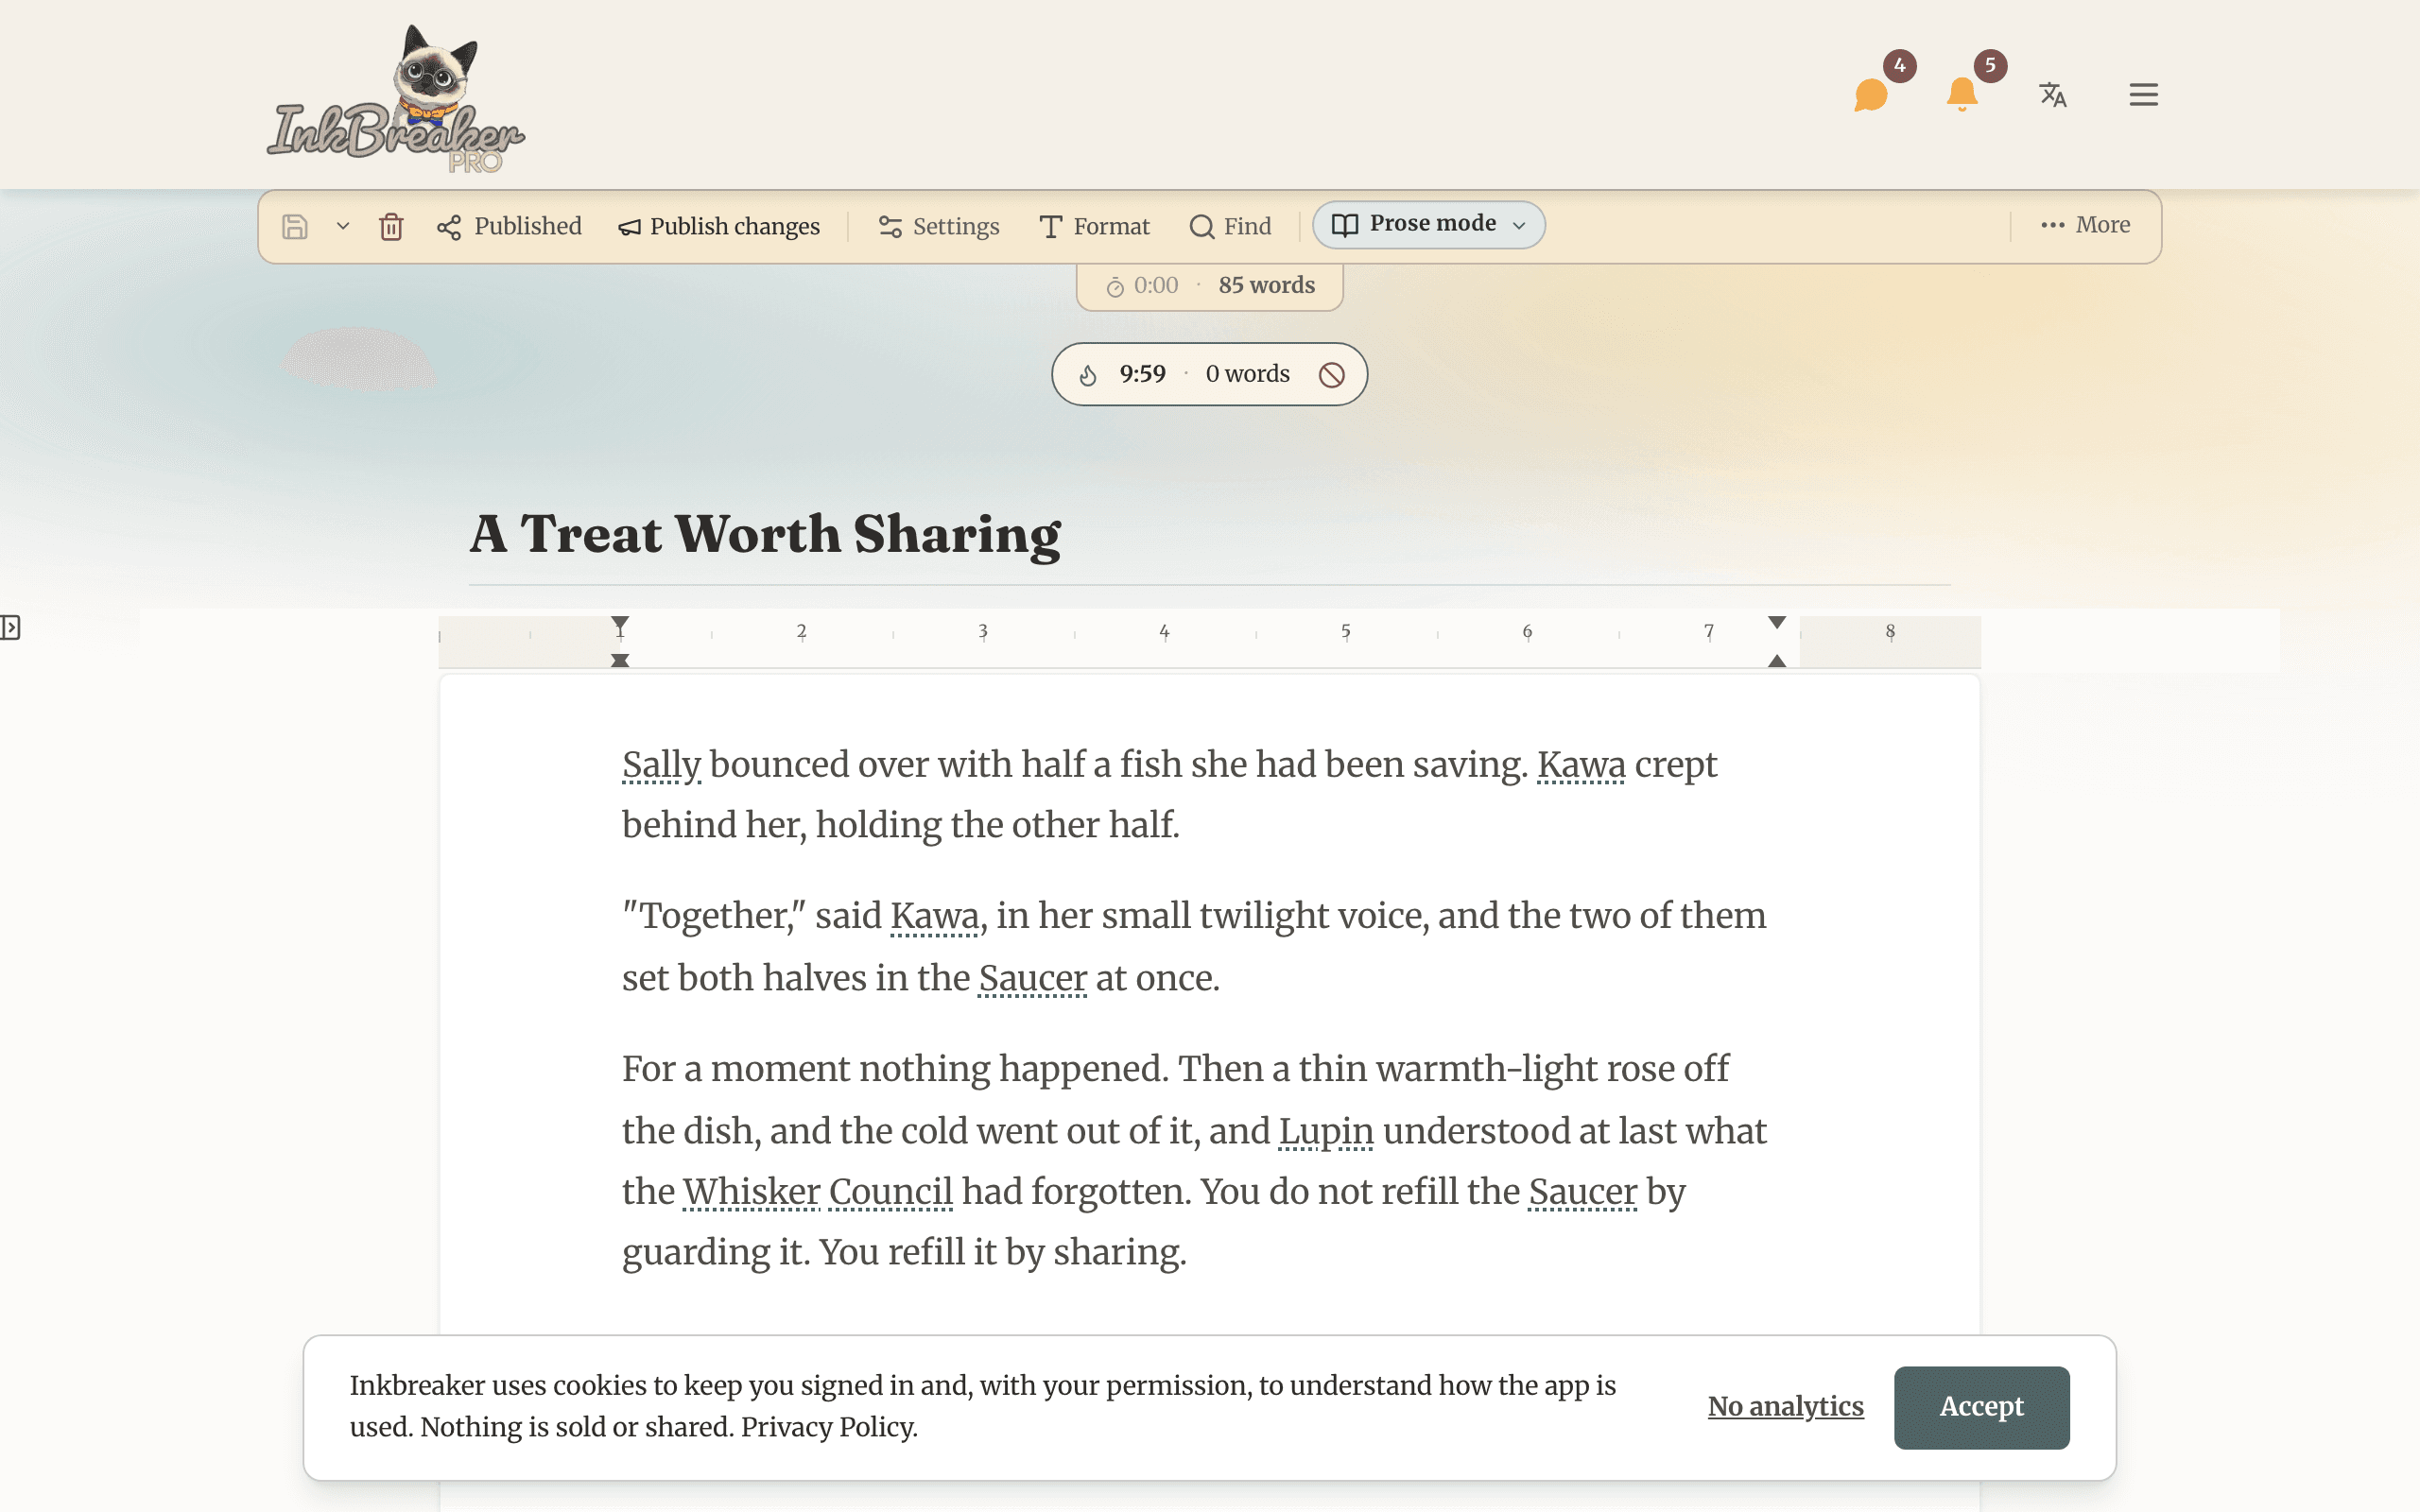Open the More options menu
The width and height of the screenshot is (2420, 1512).
[x=2085, y=225]
